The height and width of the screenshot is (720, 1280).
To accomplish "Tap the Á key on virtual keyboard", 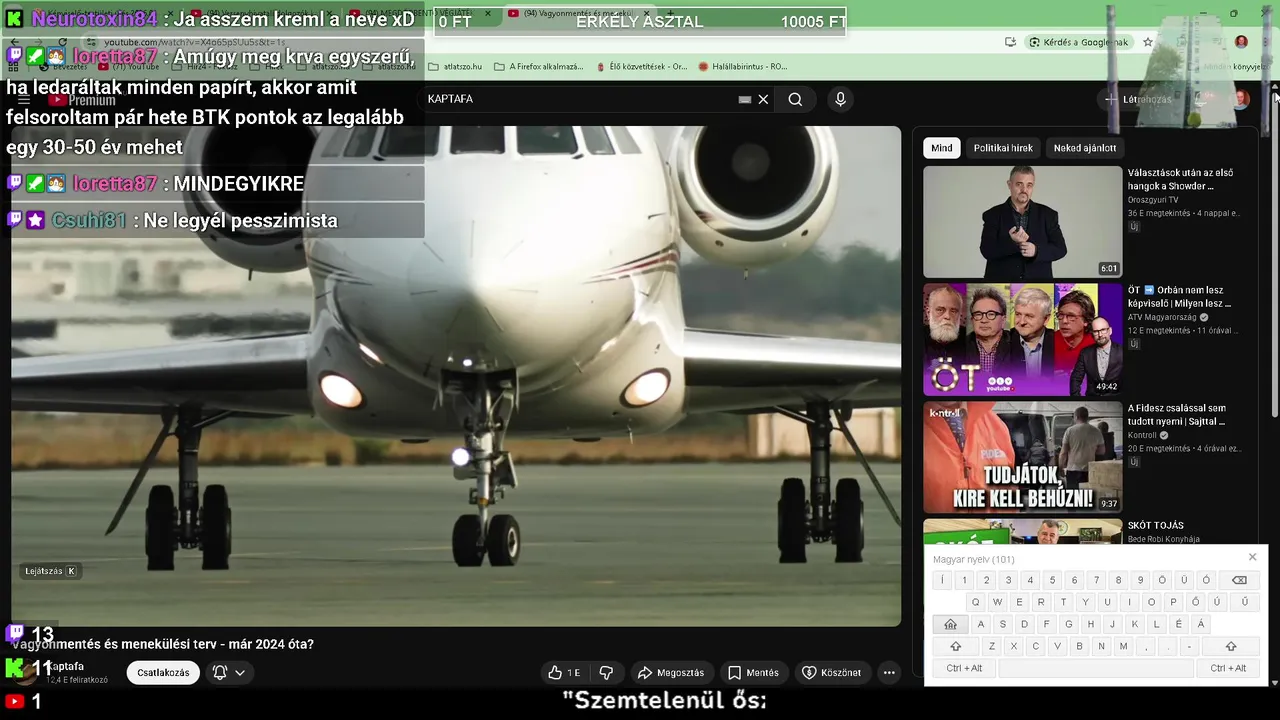I will [1200, 624].
